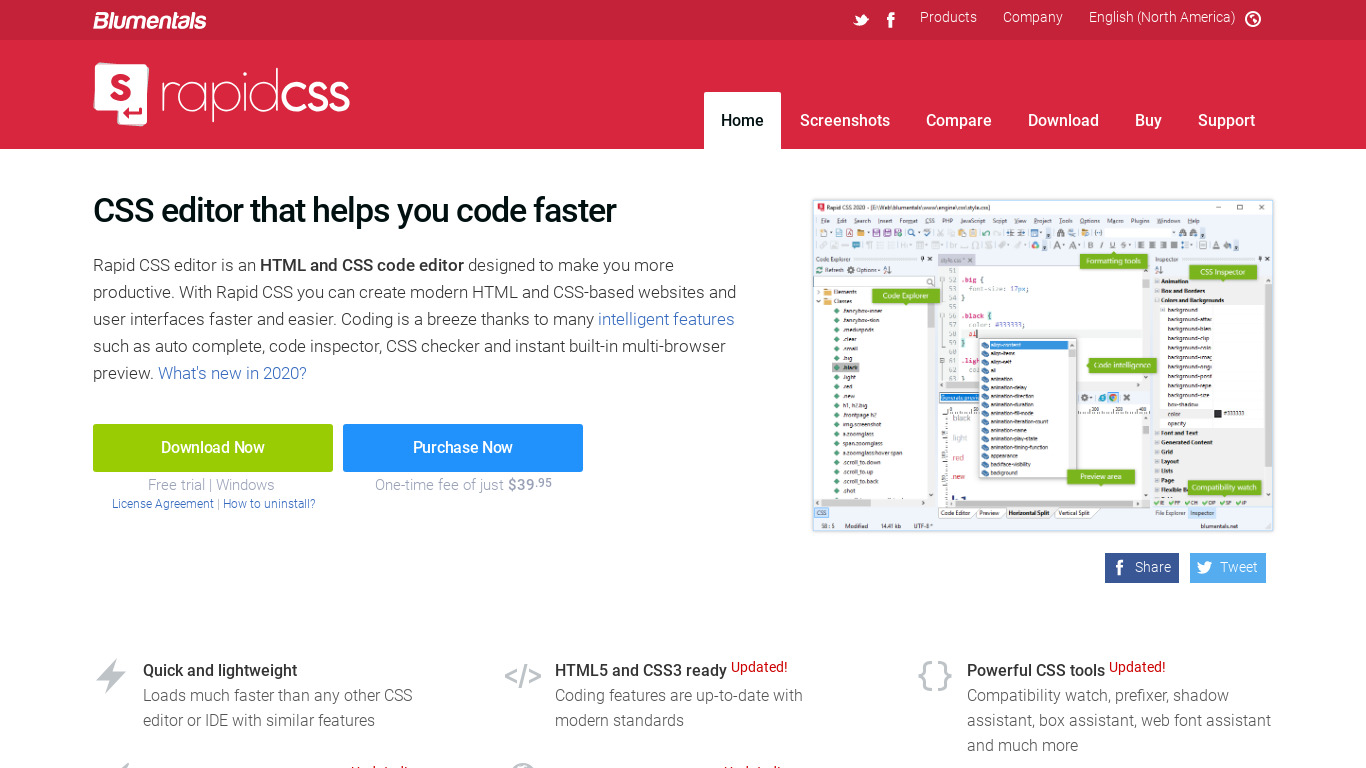Follow the intelligent features link
The width and height of the screenshot is (1366, 768).
pos(666,319)
